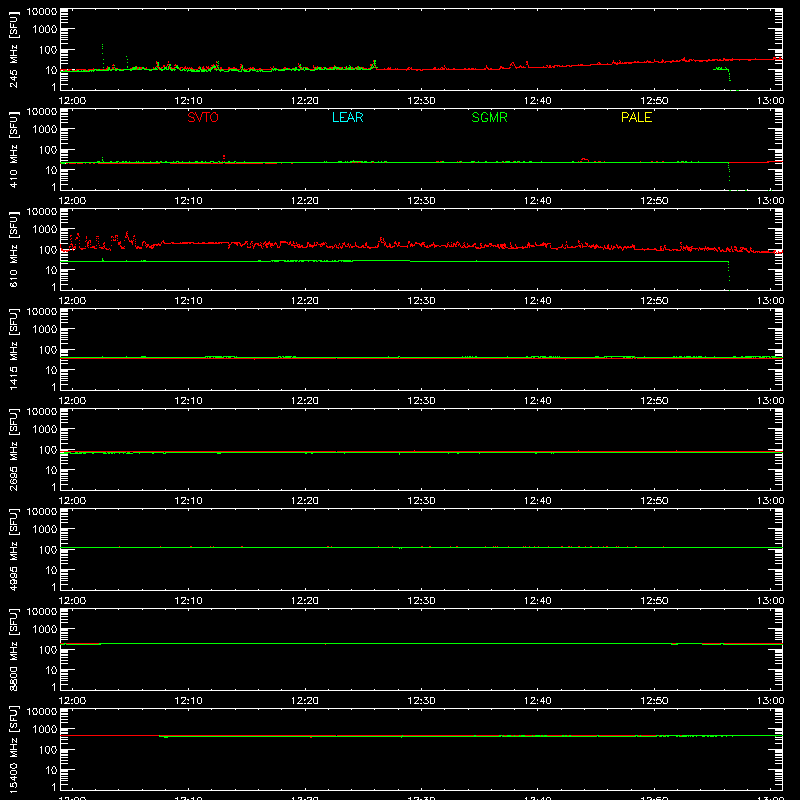Click the green SGMR trace in 610 MHz panel
Screen dimensions: 800x800
pos(393,261)
